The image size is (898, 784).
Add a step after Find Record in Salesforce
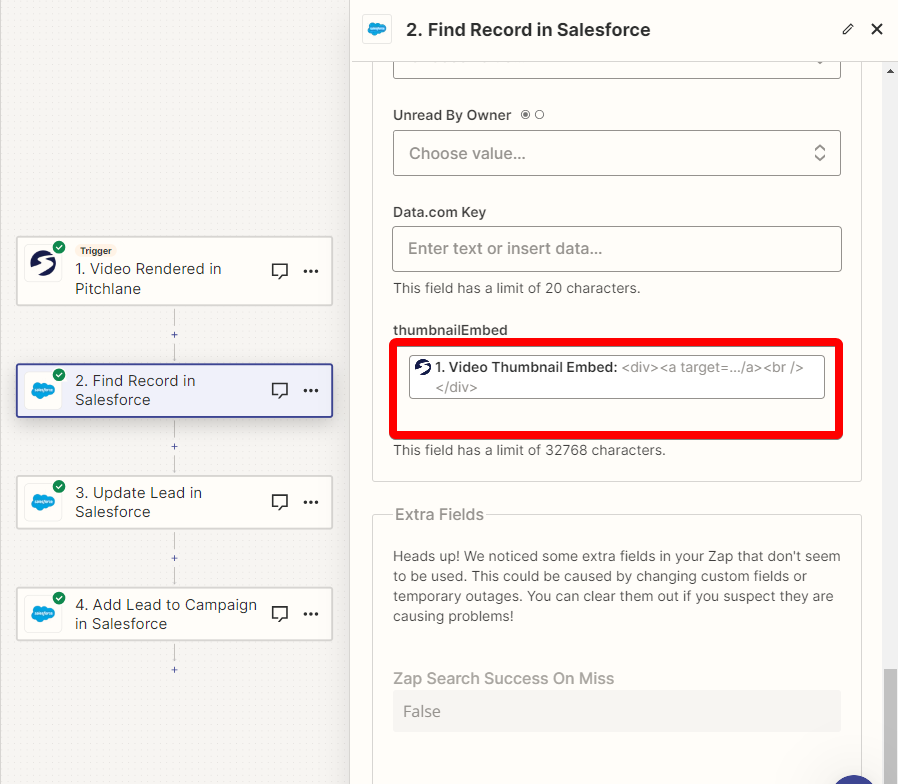pos(175,446)
